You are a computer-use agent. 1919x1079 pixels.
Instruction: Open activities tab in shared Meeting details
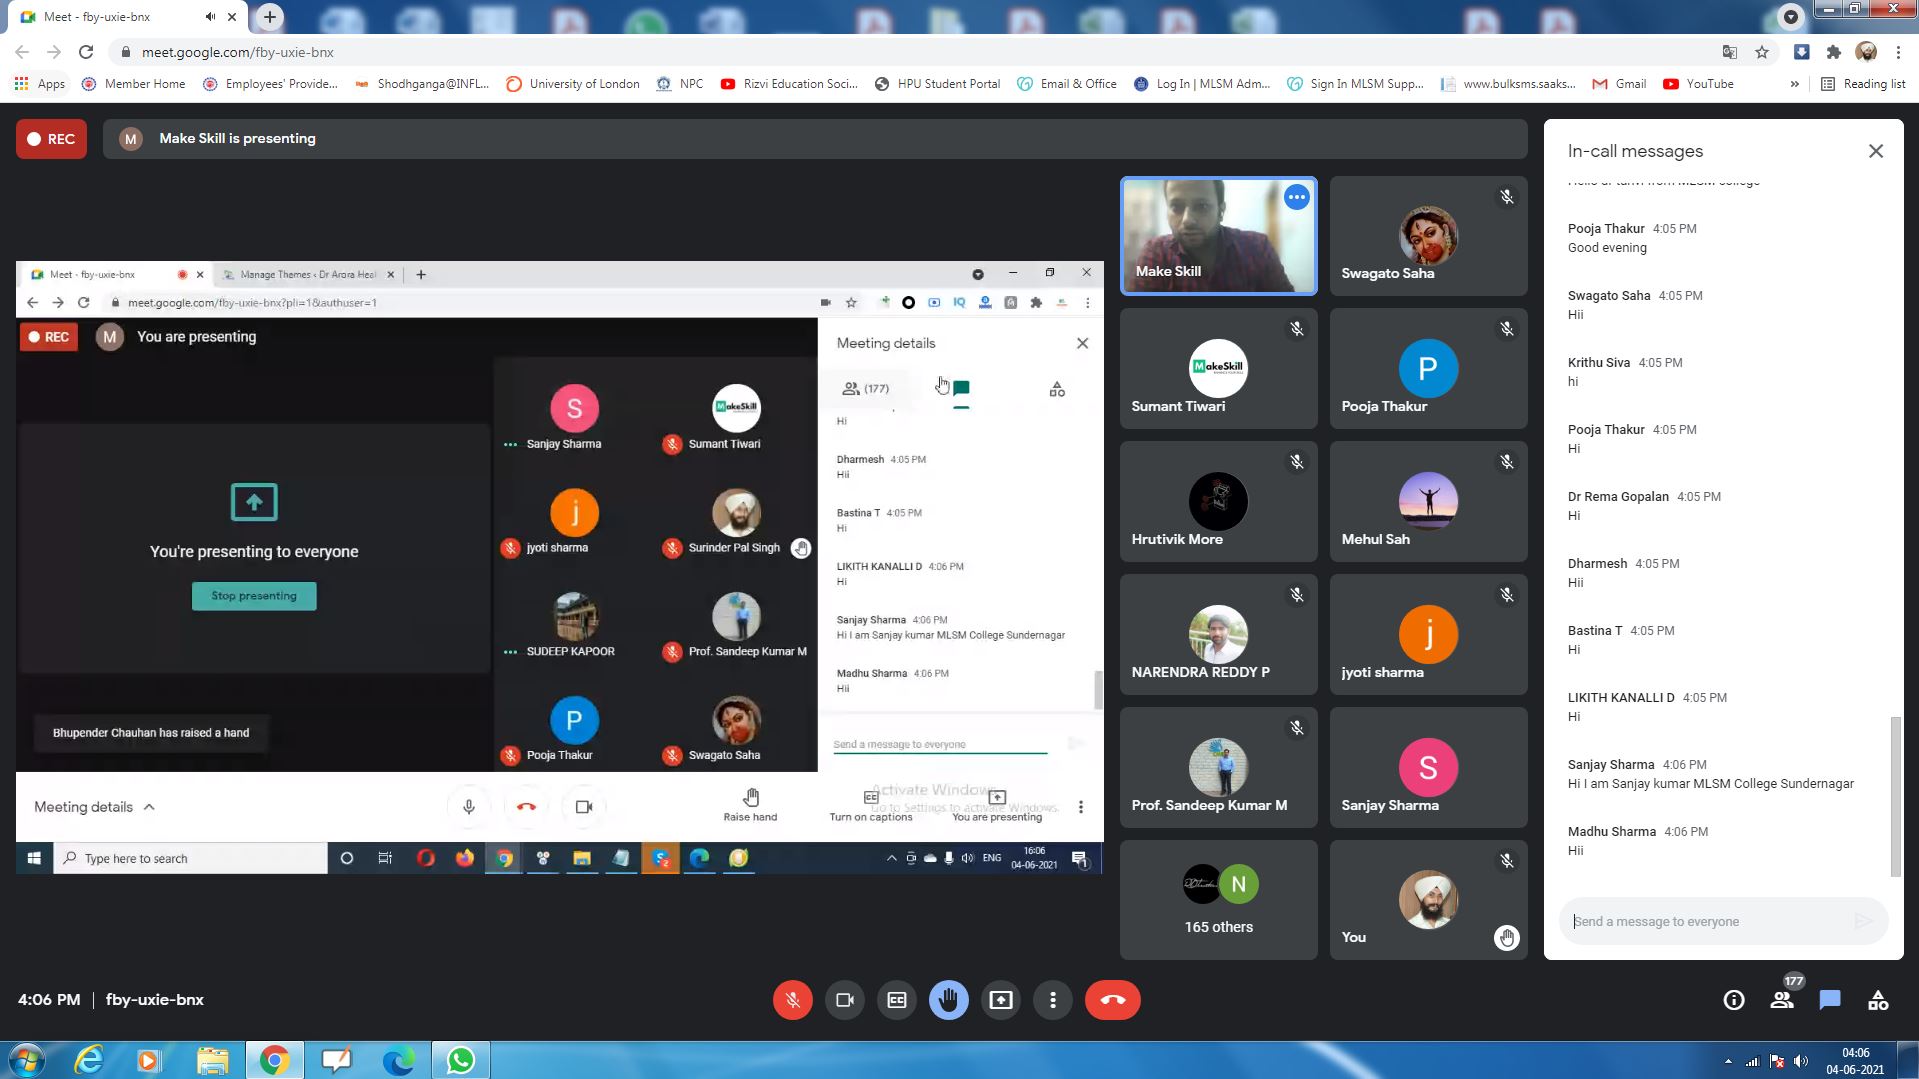(x=1057, y=389)
